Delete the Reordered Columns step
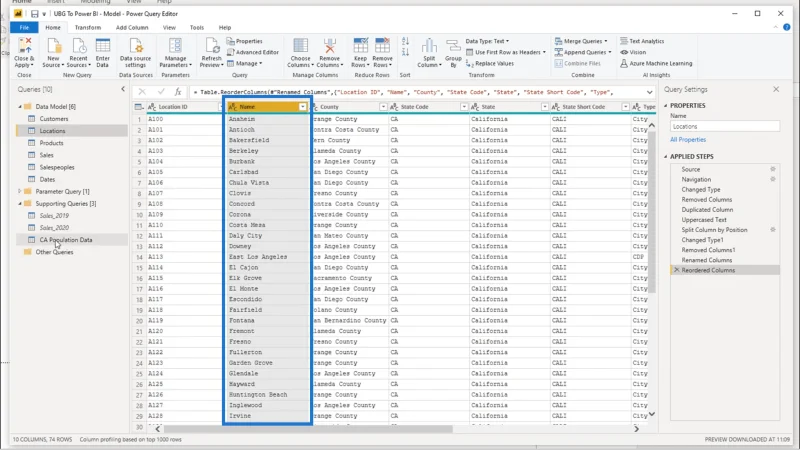This screenshot has height=450, width=800. [x=677, y=270]
